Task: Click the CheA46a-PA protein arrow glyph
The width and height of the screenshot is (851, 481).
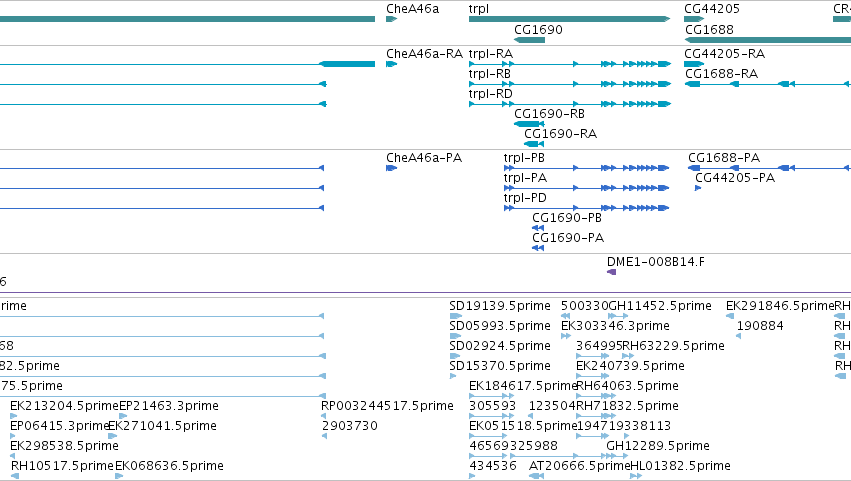Action: tap(391, 168)
